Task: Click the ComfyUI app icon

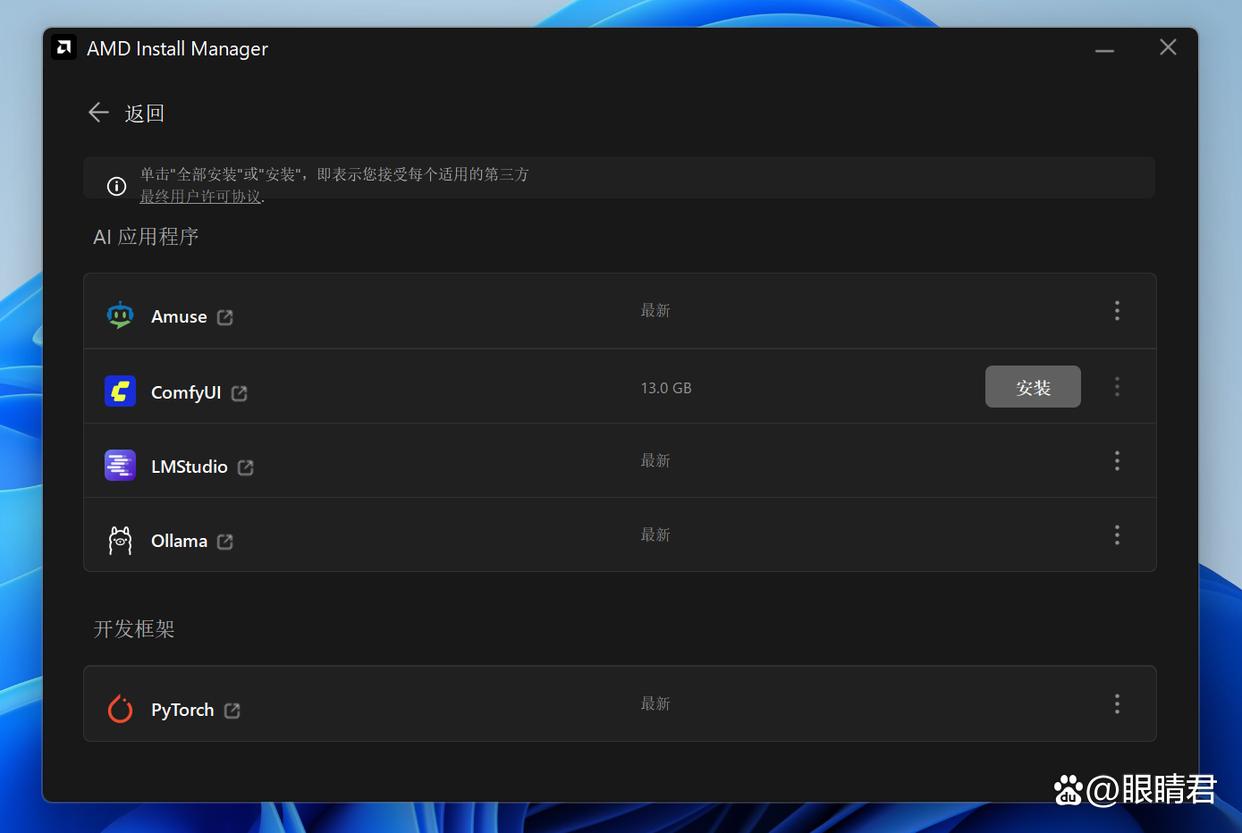Action: pos(120,391)
